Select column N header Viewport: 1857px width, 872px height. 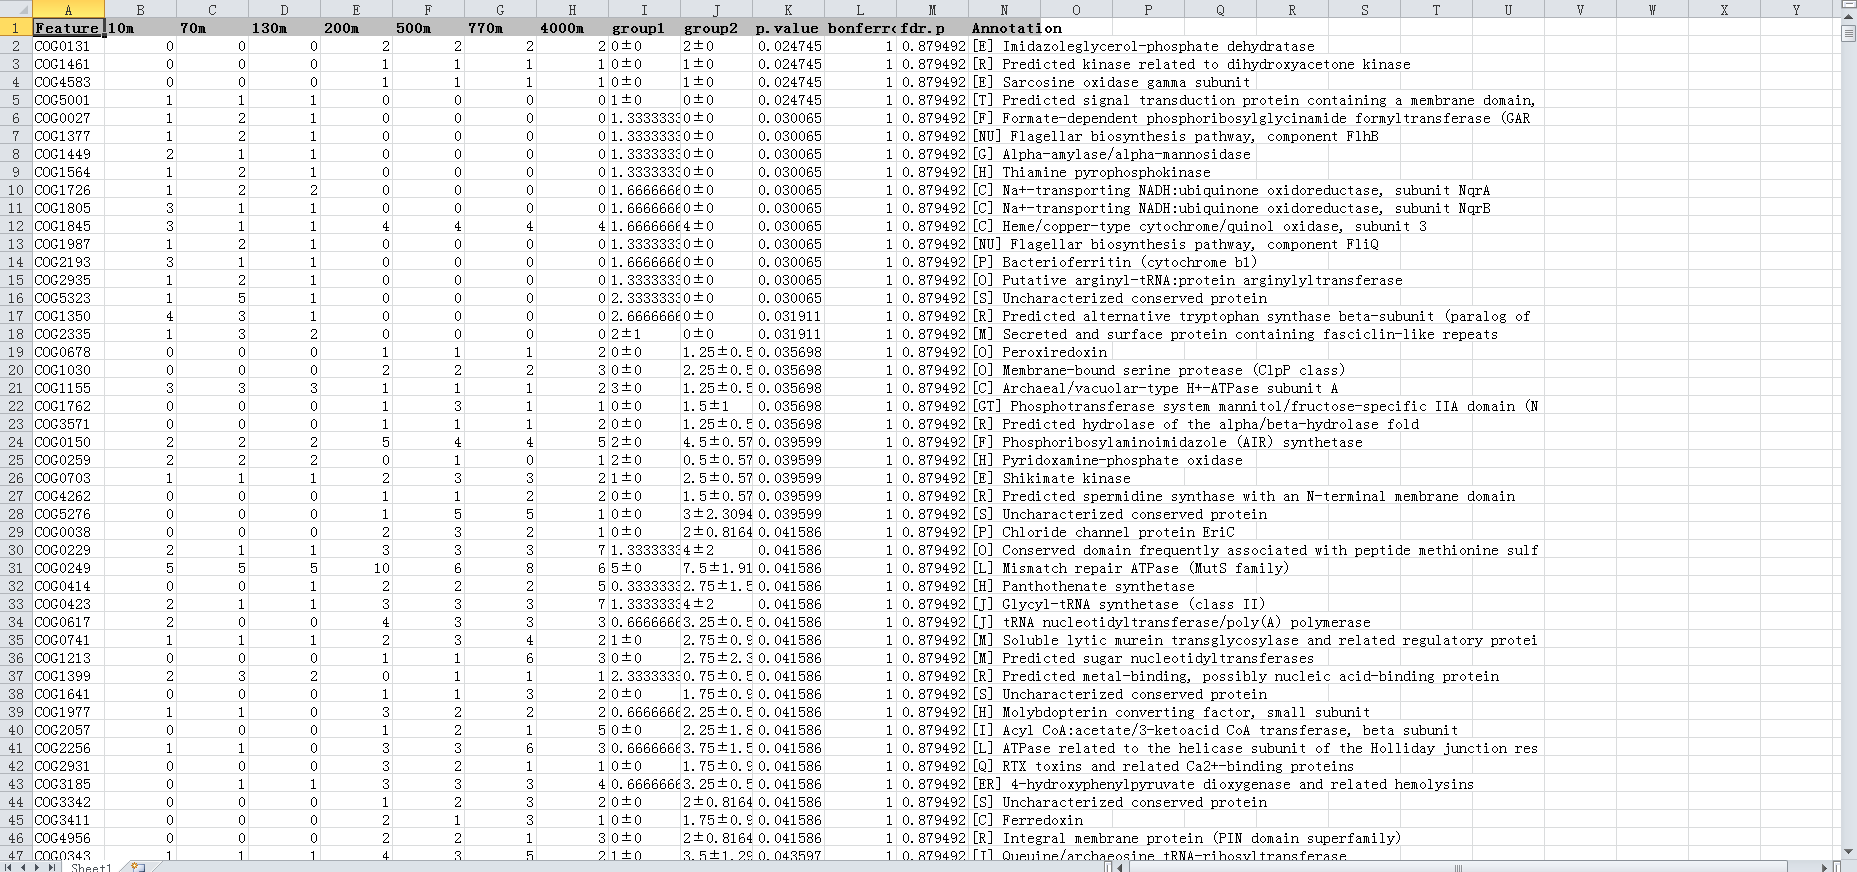1004,10
